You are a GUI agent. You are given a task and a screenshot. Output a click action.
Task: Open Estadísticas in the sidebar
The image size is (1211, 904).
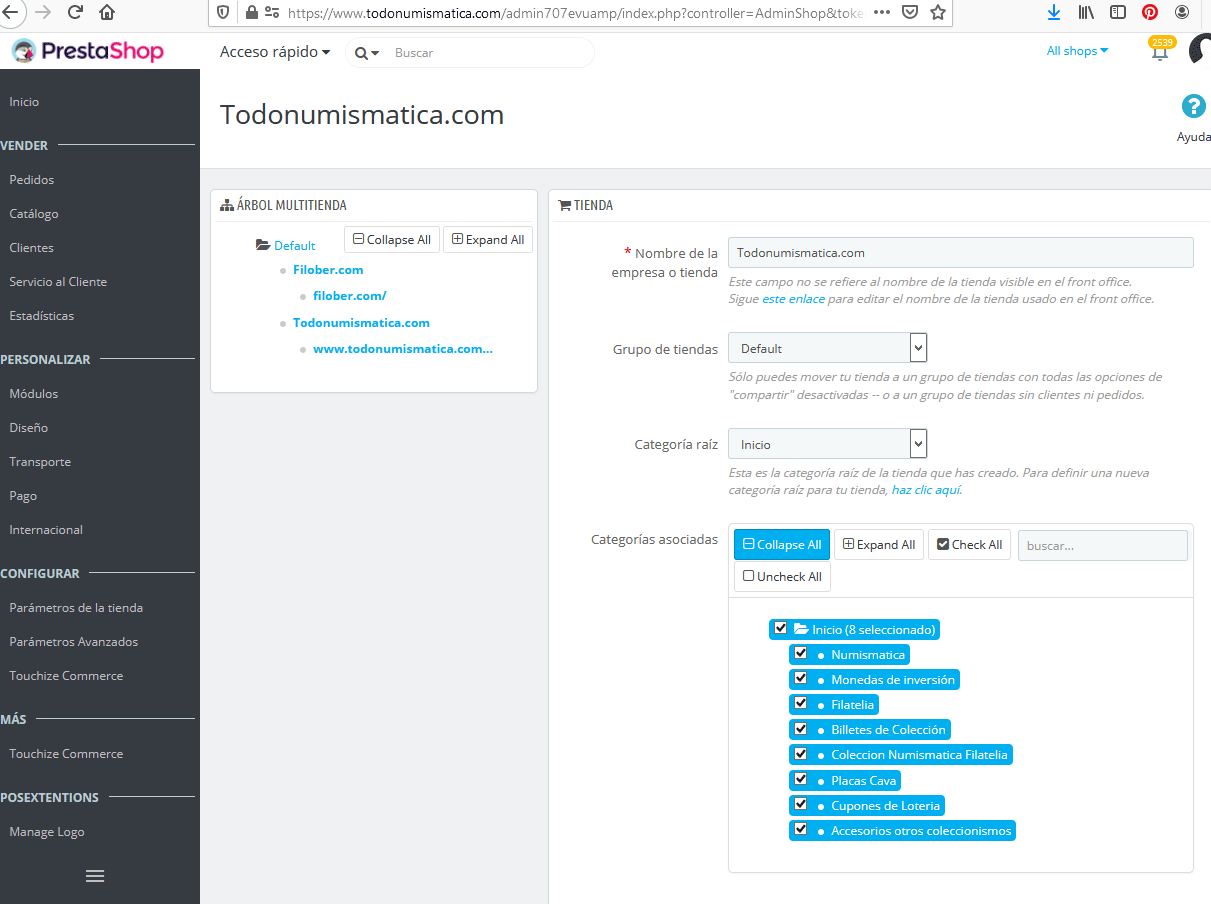42,316
